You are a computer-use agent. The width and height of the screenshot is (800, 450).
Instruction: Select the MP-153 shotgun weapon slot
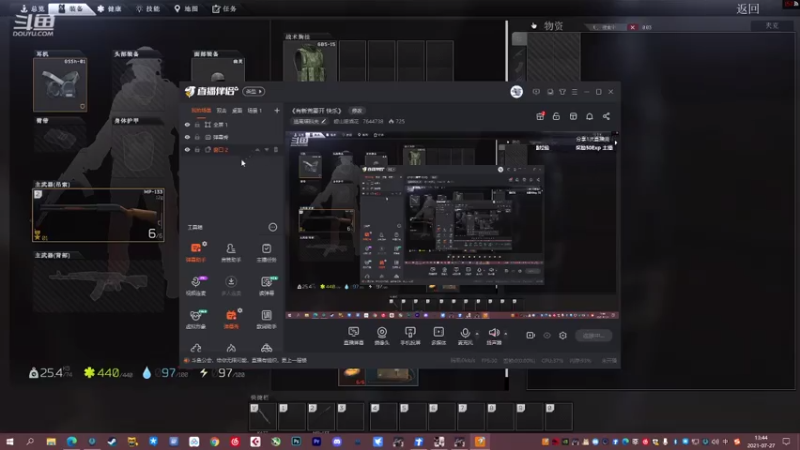coord(98,215)
